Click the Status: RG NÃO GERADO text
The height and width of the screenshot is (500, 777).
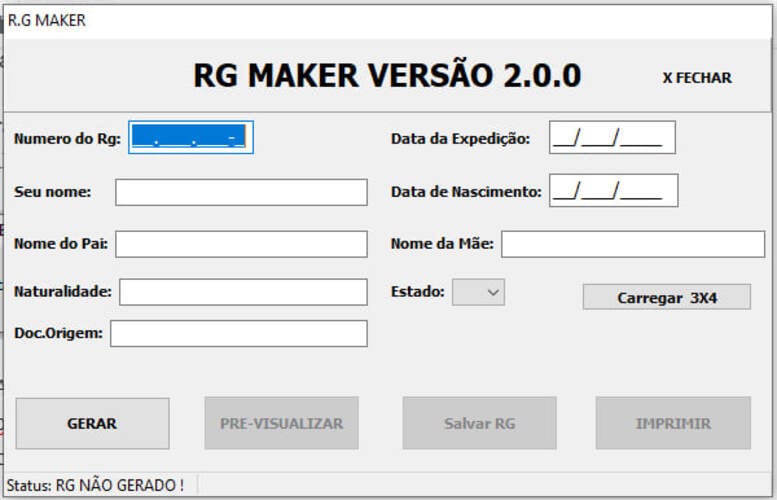click(x=95, y=485)
